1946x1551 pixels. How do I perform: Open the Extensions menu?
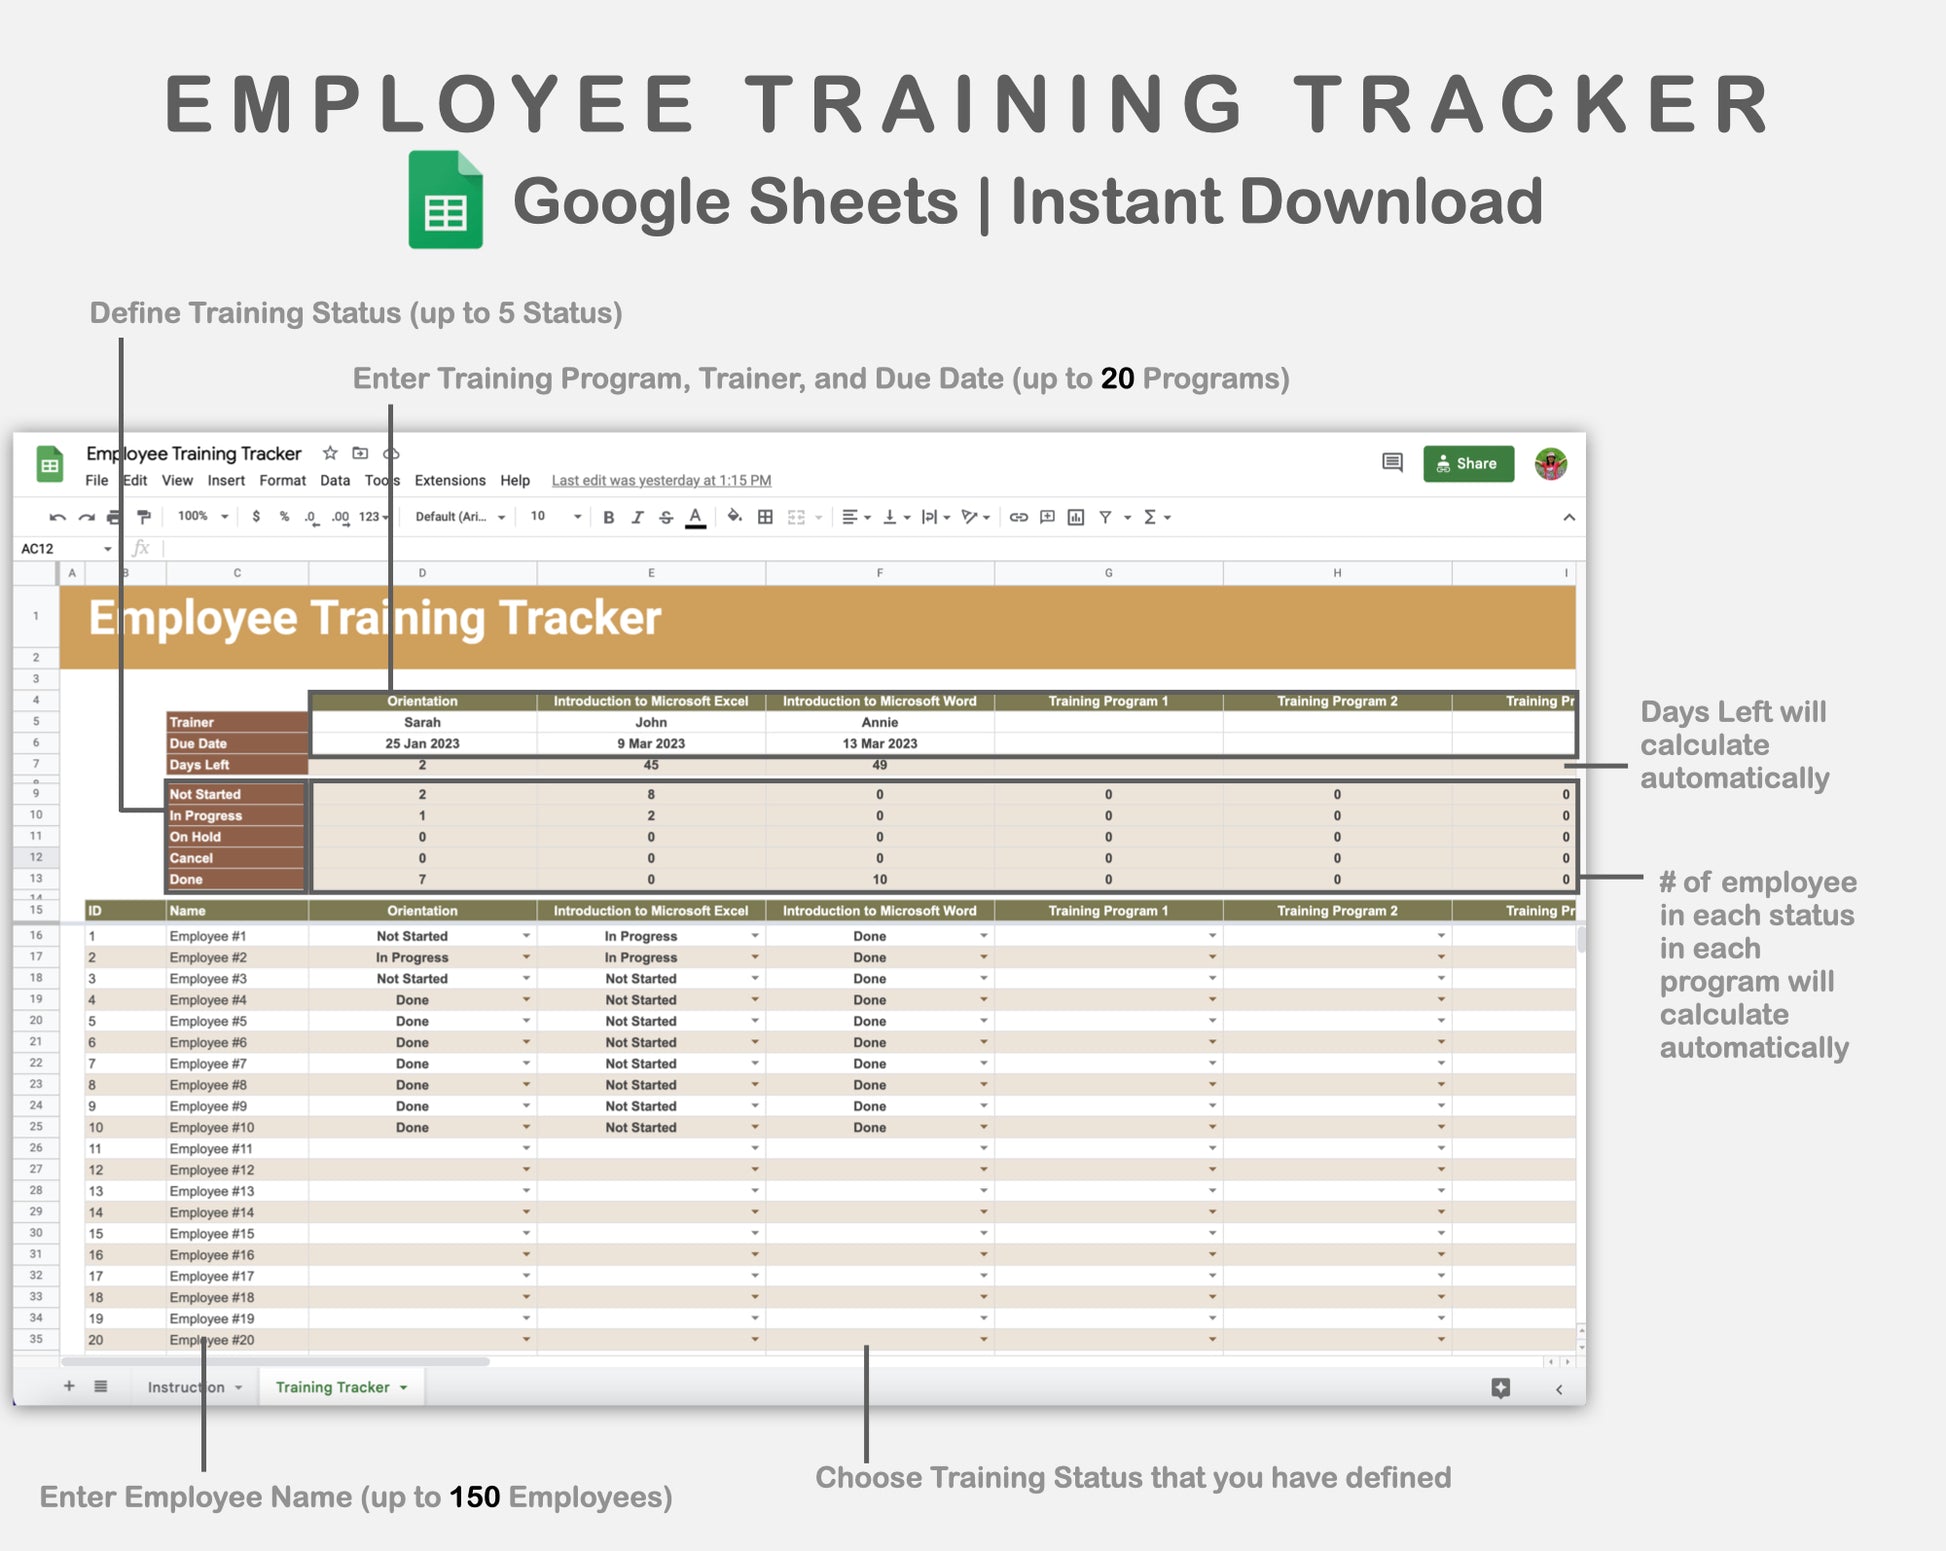(x=450, y=481)
